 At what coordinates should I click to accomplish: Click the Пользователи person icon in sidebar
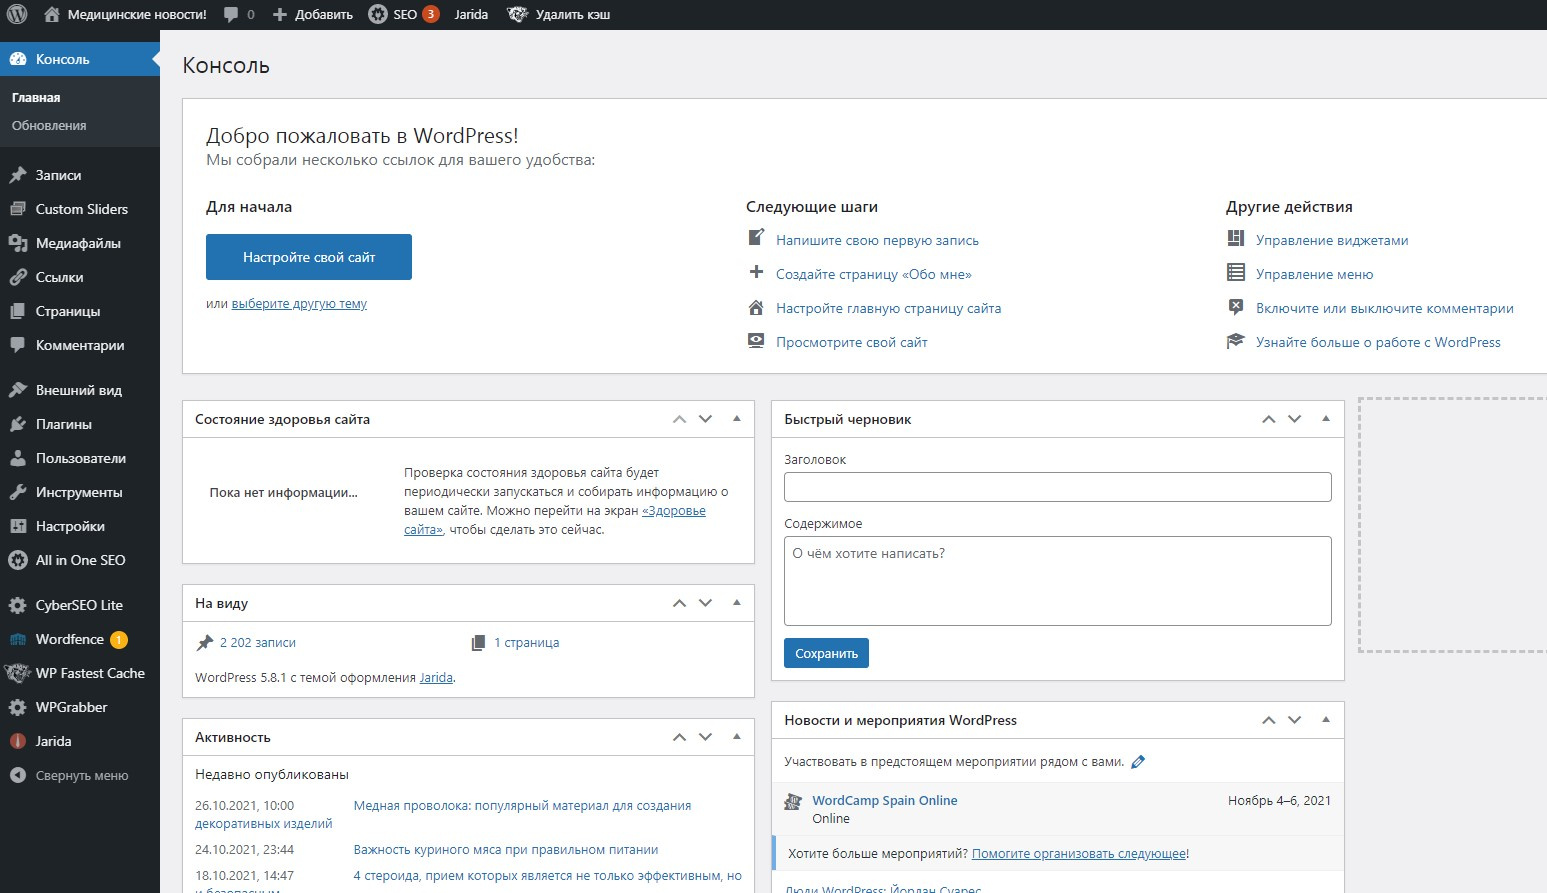18,458
